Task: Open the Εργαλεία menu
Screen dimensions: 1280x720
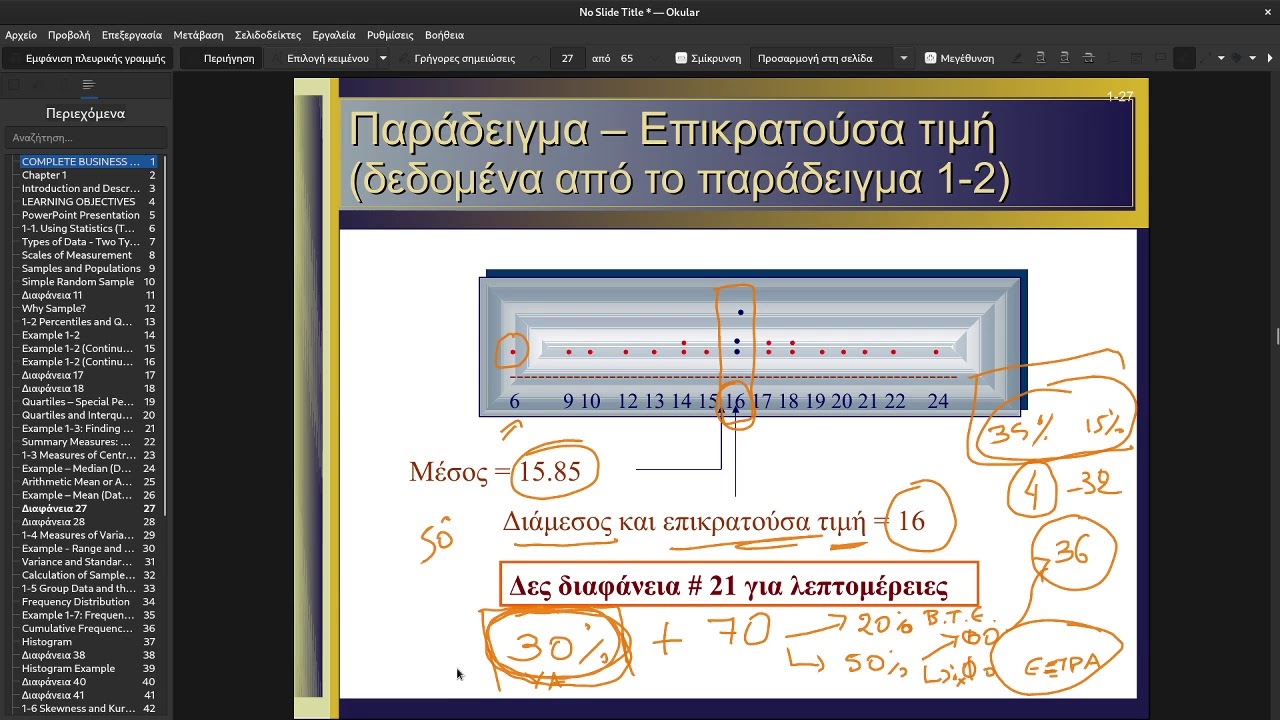Action: coord(334,35)
